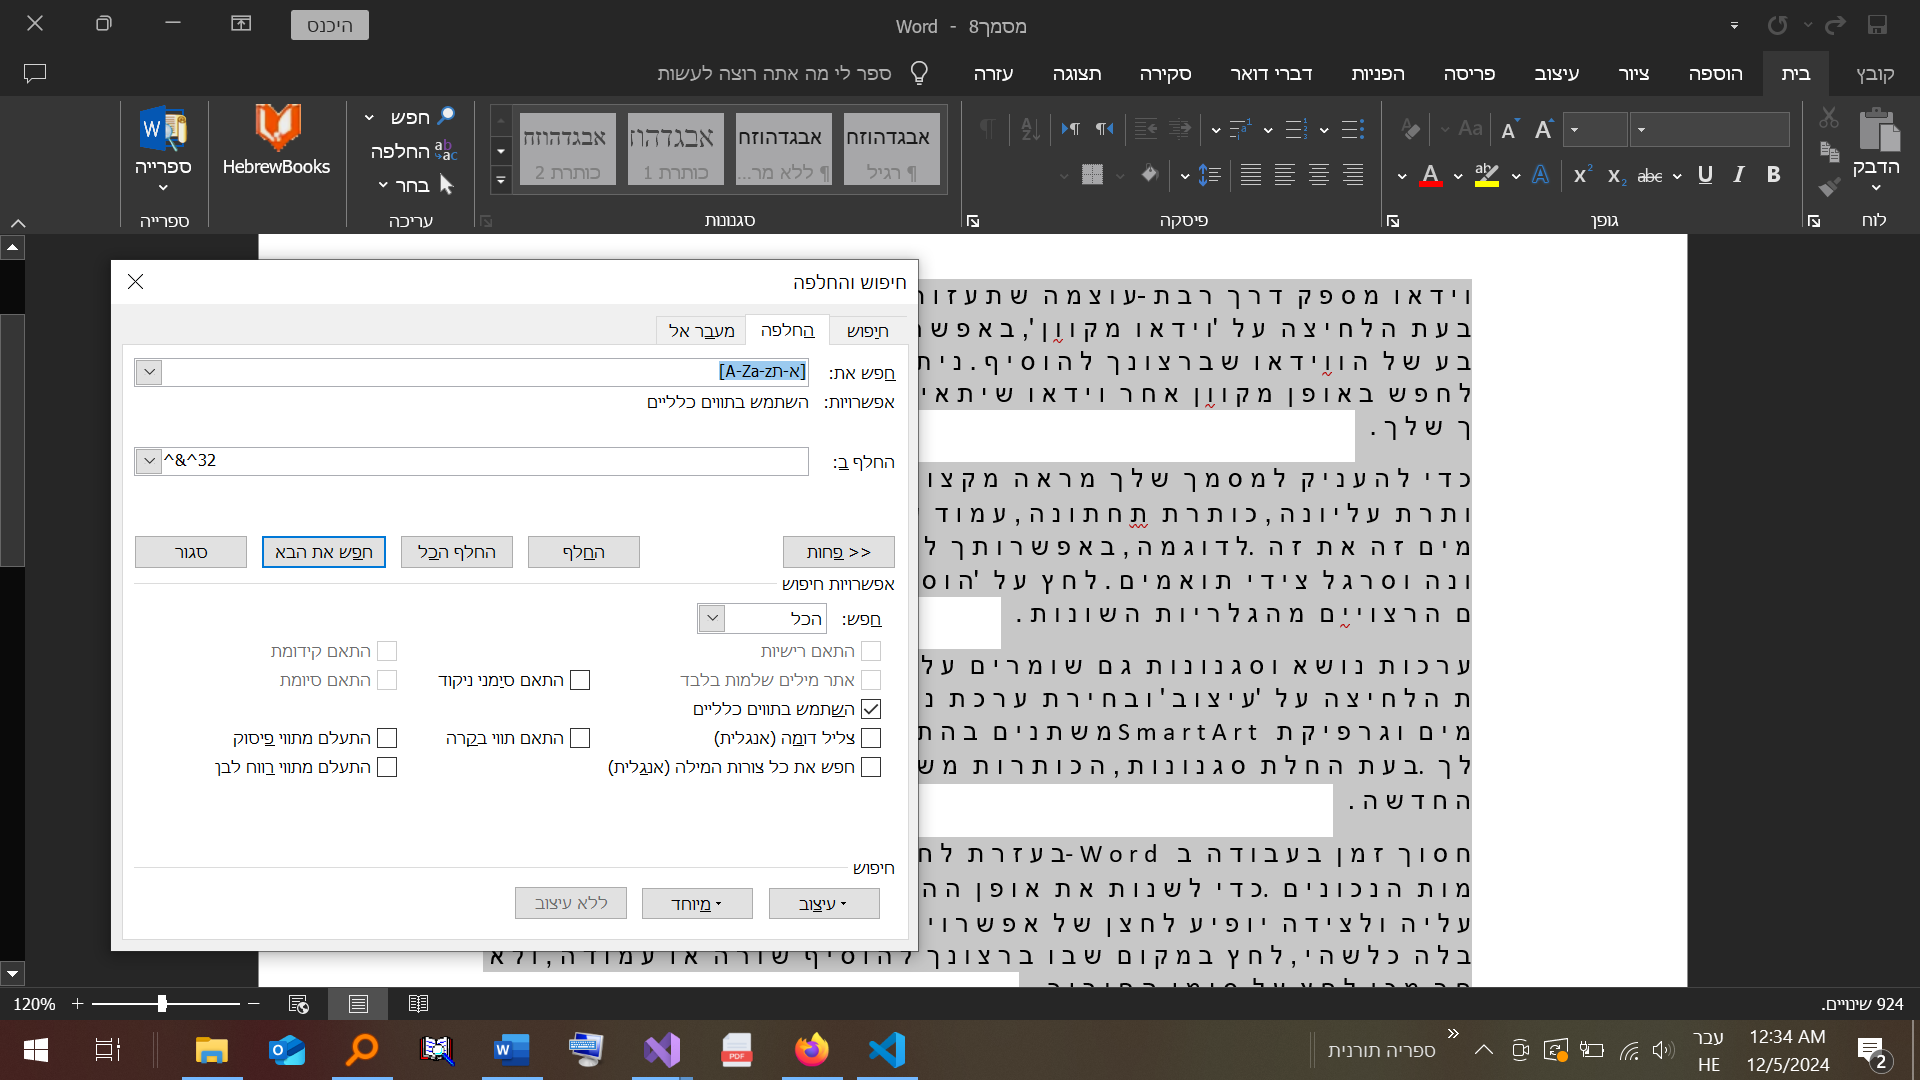Click the Sort icon
The image size is (1920, 1080).
[x=1031, y=129]
